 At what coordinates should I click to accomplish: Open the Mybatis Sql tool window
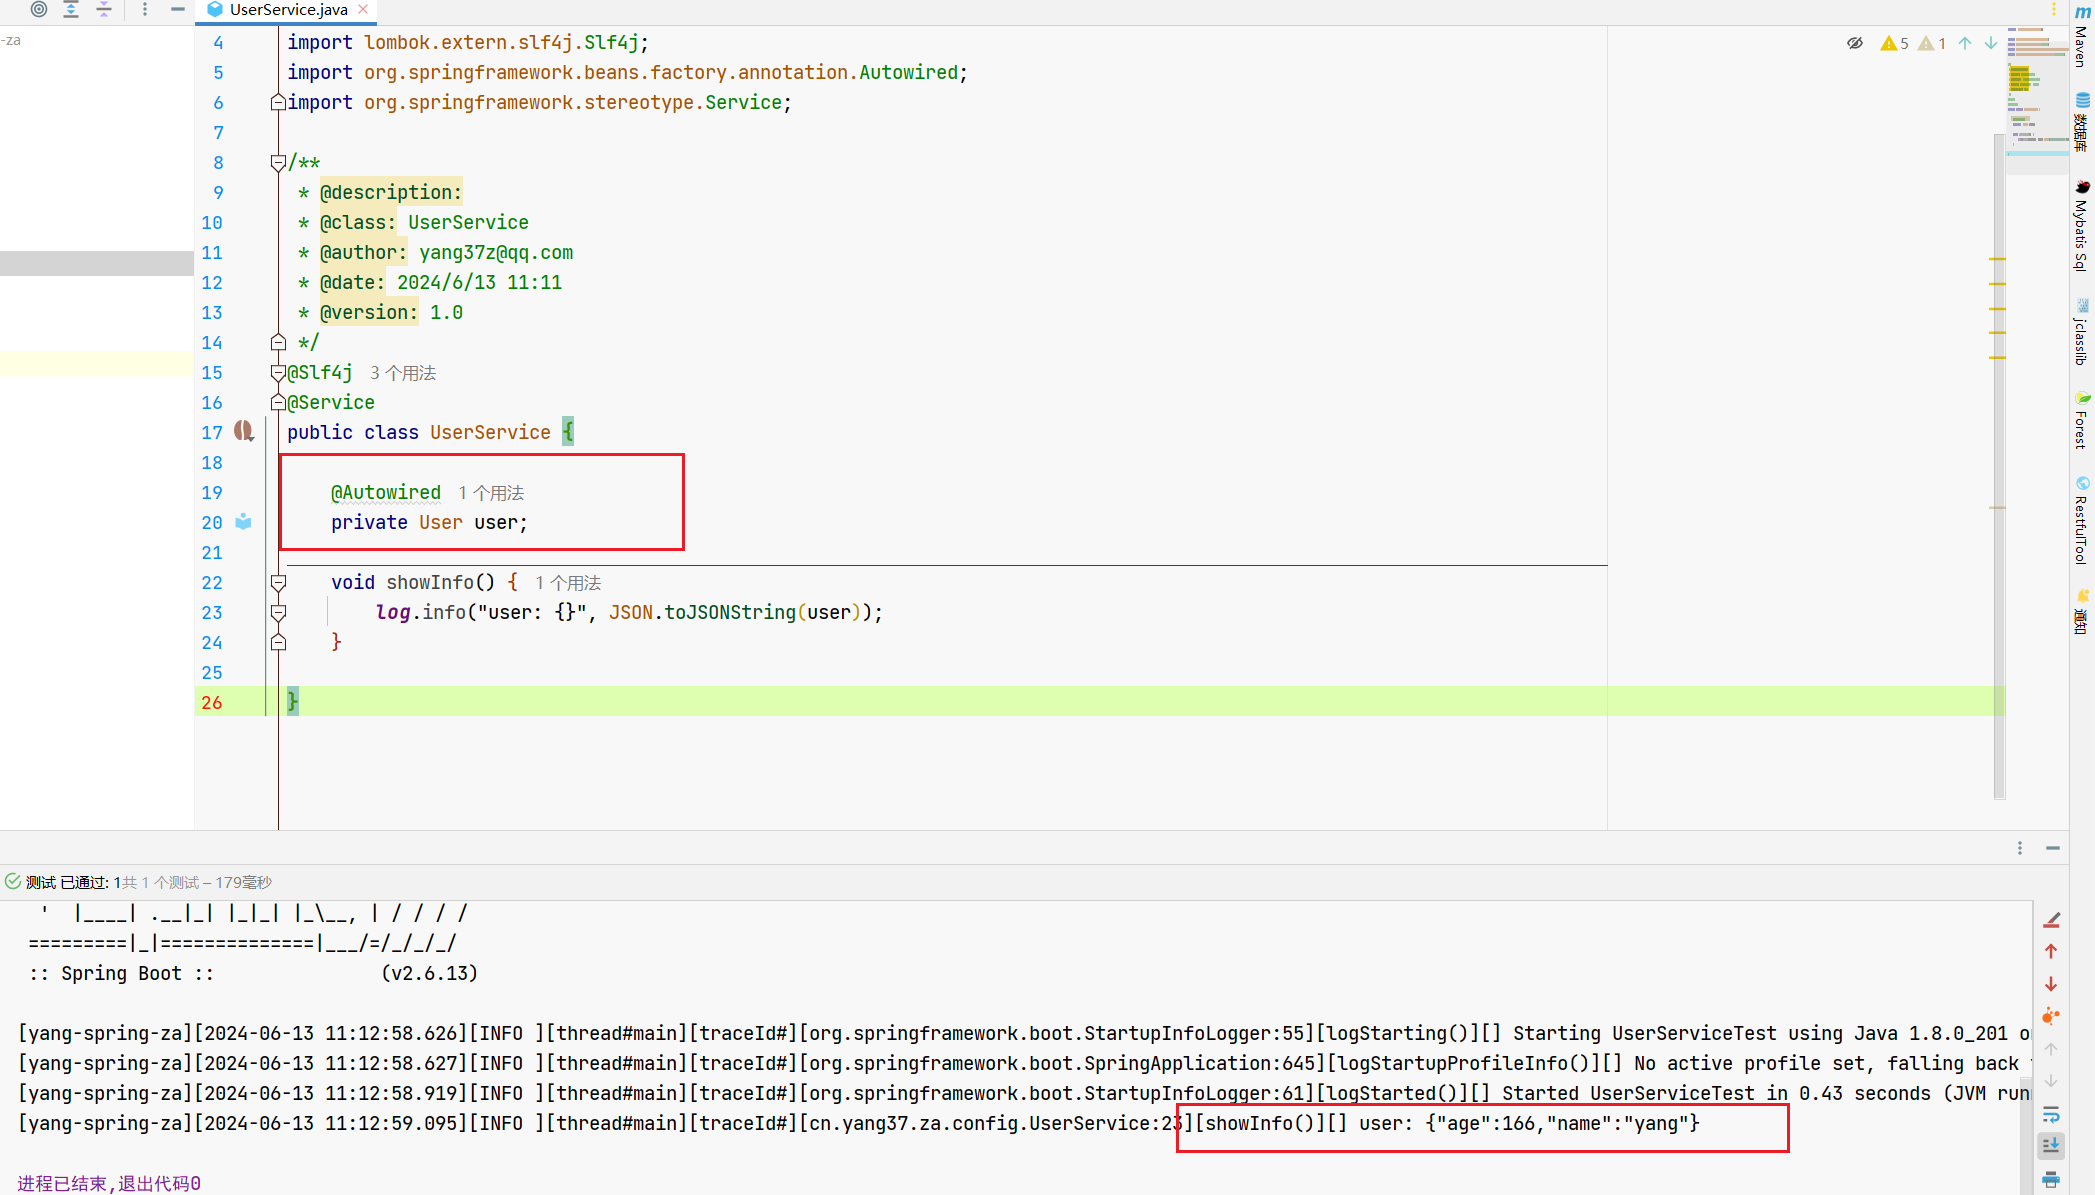(x=2082, y=226)
